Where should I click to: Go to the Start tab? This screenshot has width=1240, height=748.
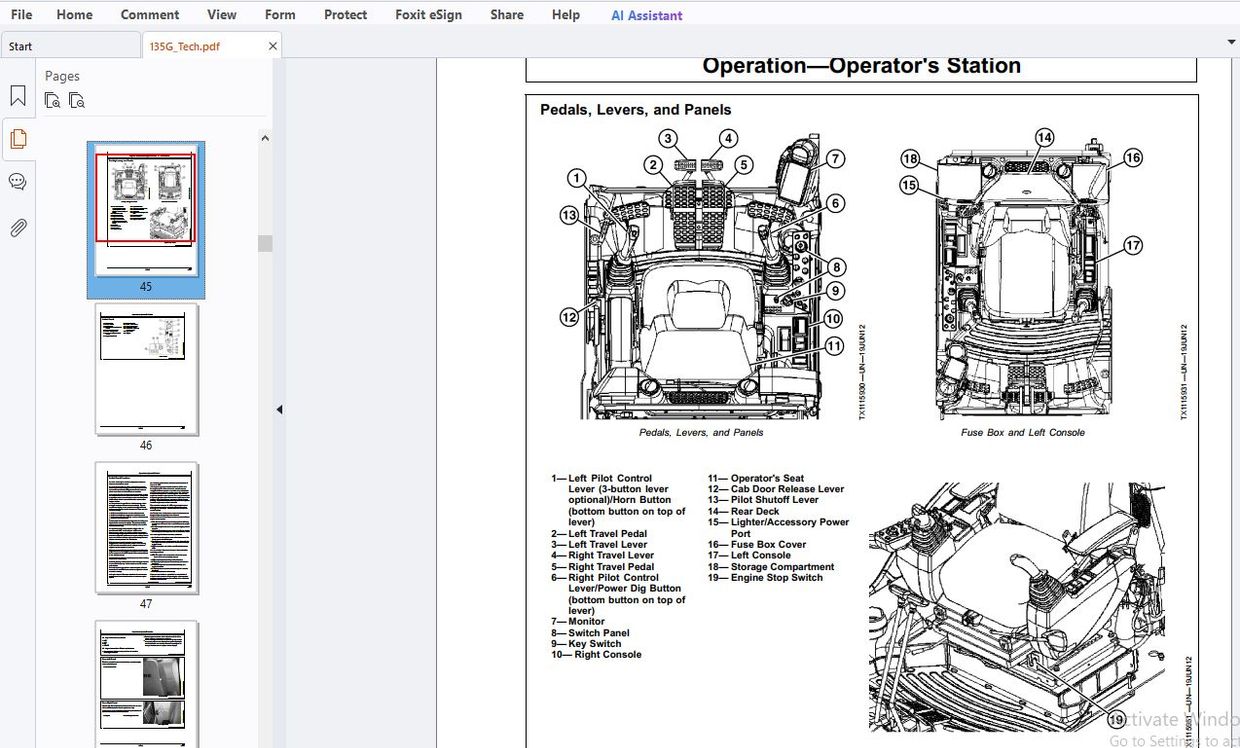(x=20, y=45)
